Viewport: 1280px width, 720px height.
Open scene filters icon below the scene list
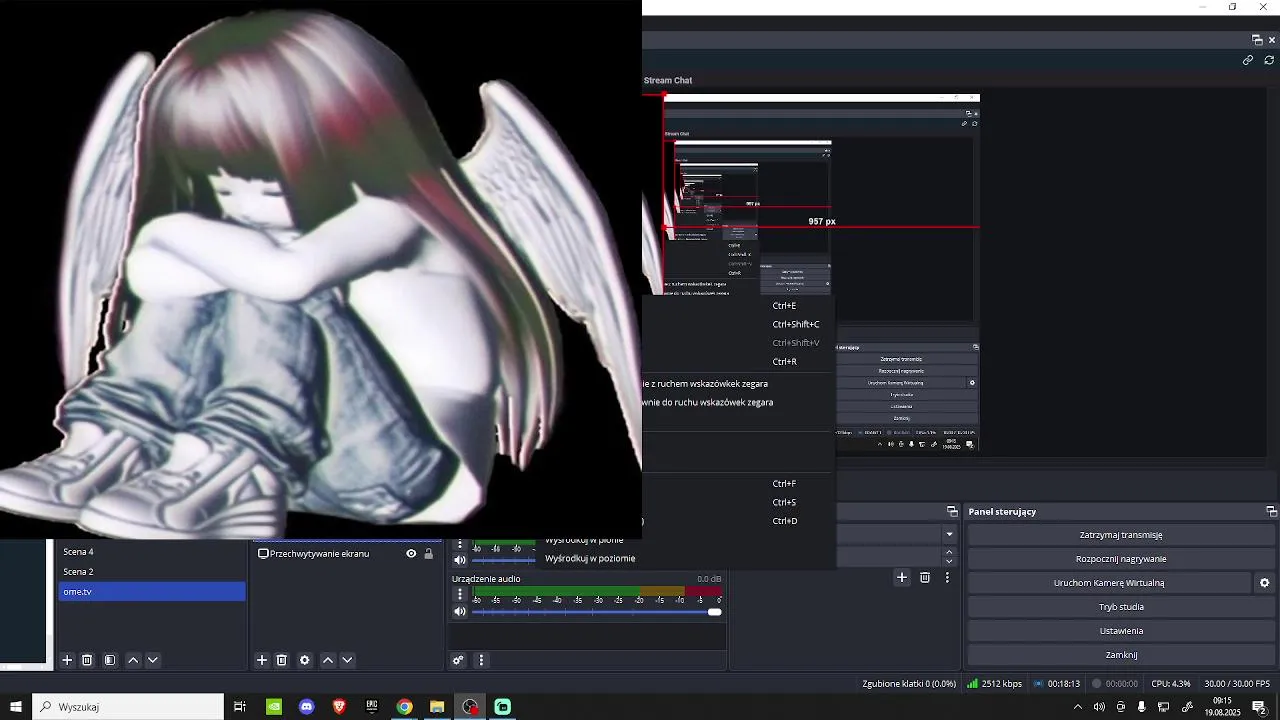[110, 660]
